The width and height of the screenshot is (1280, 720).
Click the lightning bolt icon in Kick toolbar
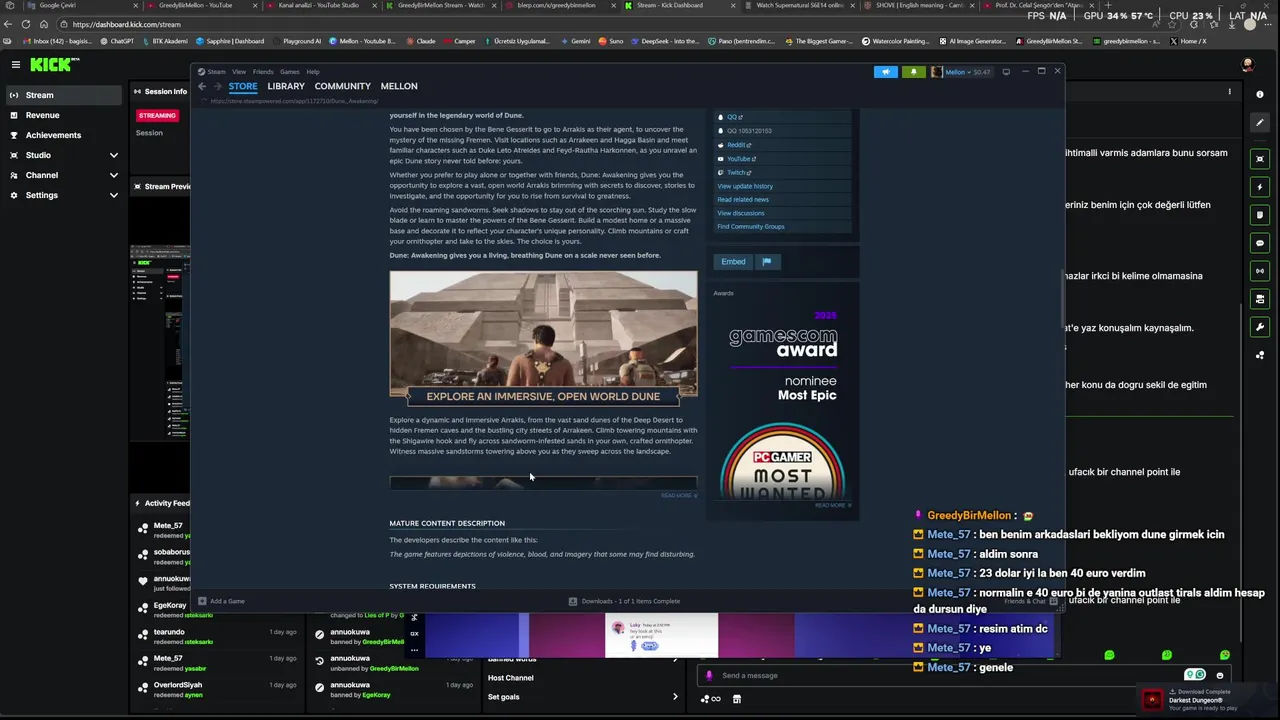[1260, 187]
